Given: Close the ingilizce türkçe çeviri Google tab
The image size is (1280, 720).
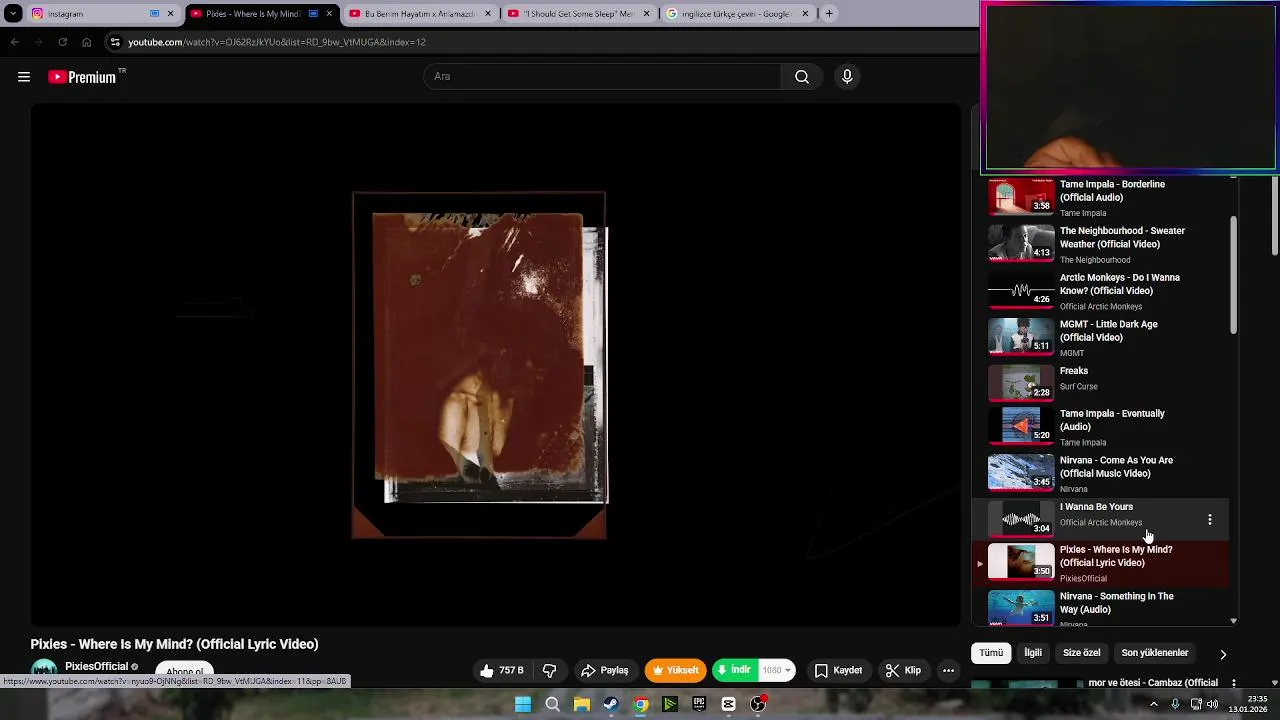Looking at the screenshot, I should point(805,14).
